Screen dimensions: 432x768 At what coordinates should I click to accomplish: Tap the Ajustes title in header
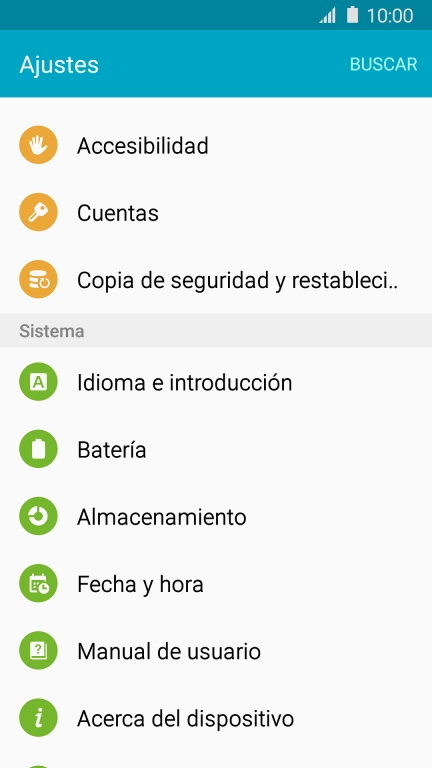tap(59, 65)
